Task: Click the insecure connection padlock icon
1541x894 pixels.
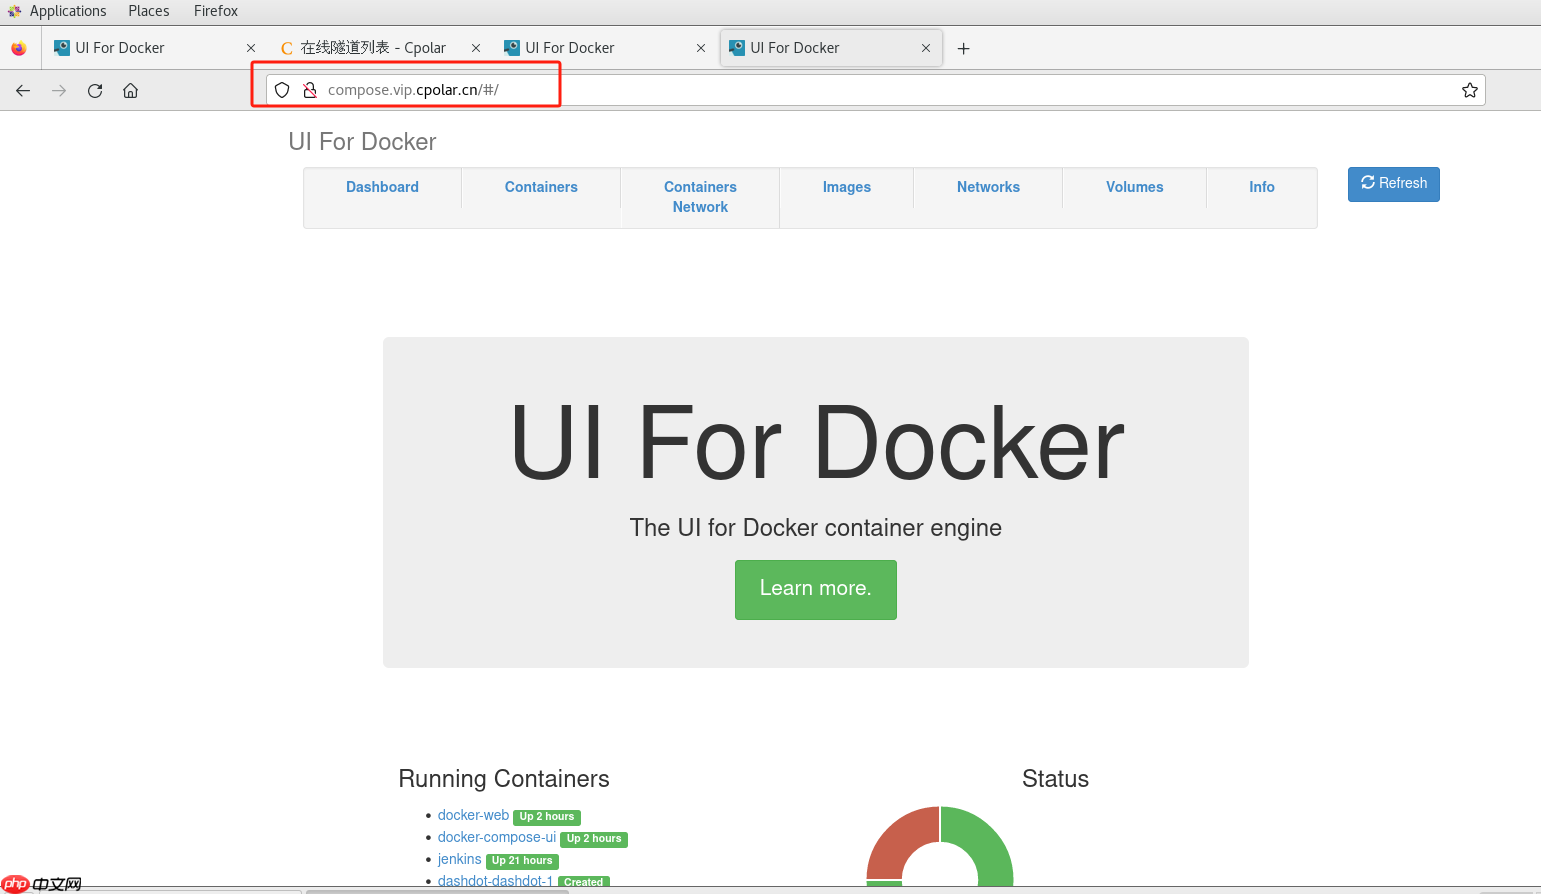Action: 310,90
